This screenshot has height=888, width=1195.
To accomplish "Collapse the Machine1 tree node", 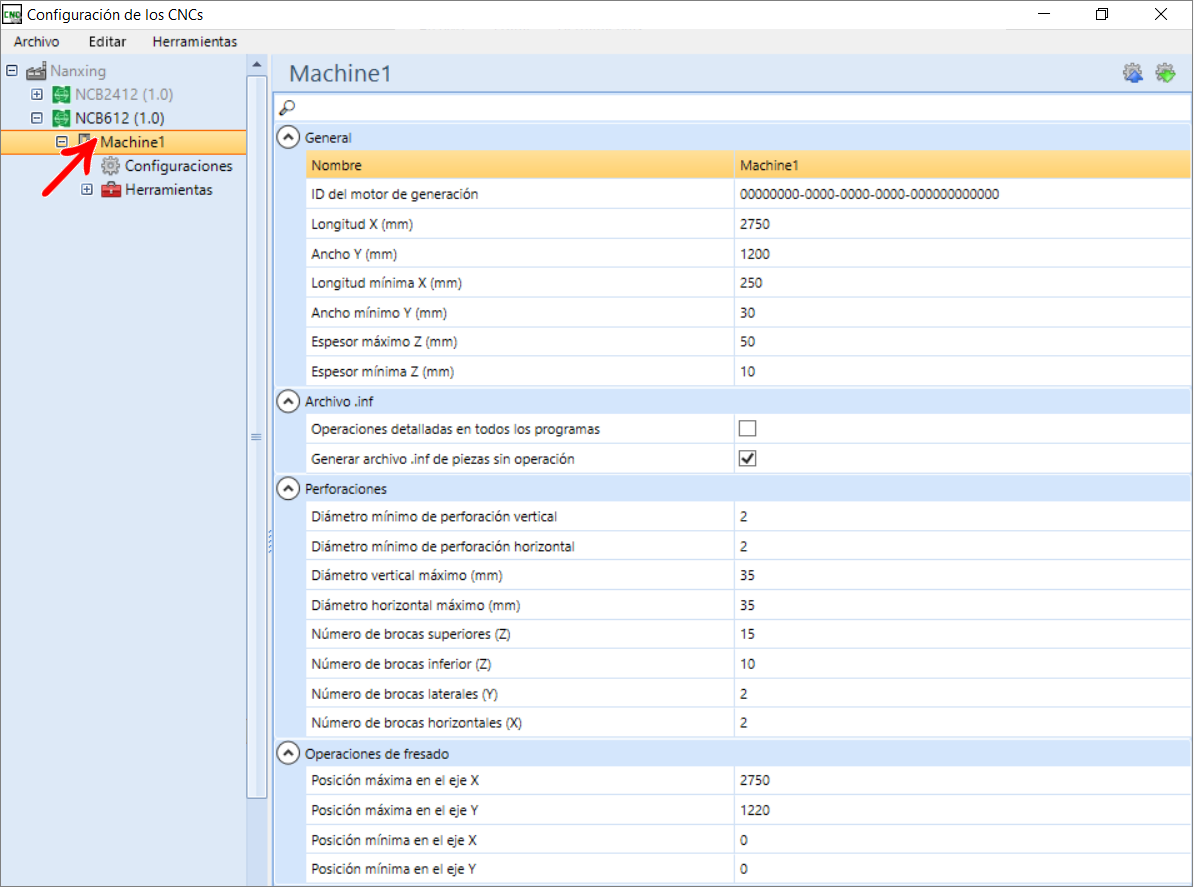I will point(62,142).
